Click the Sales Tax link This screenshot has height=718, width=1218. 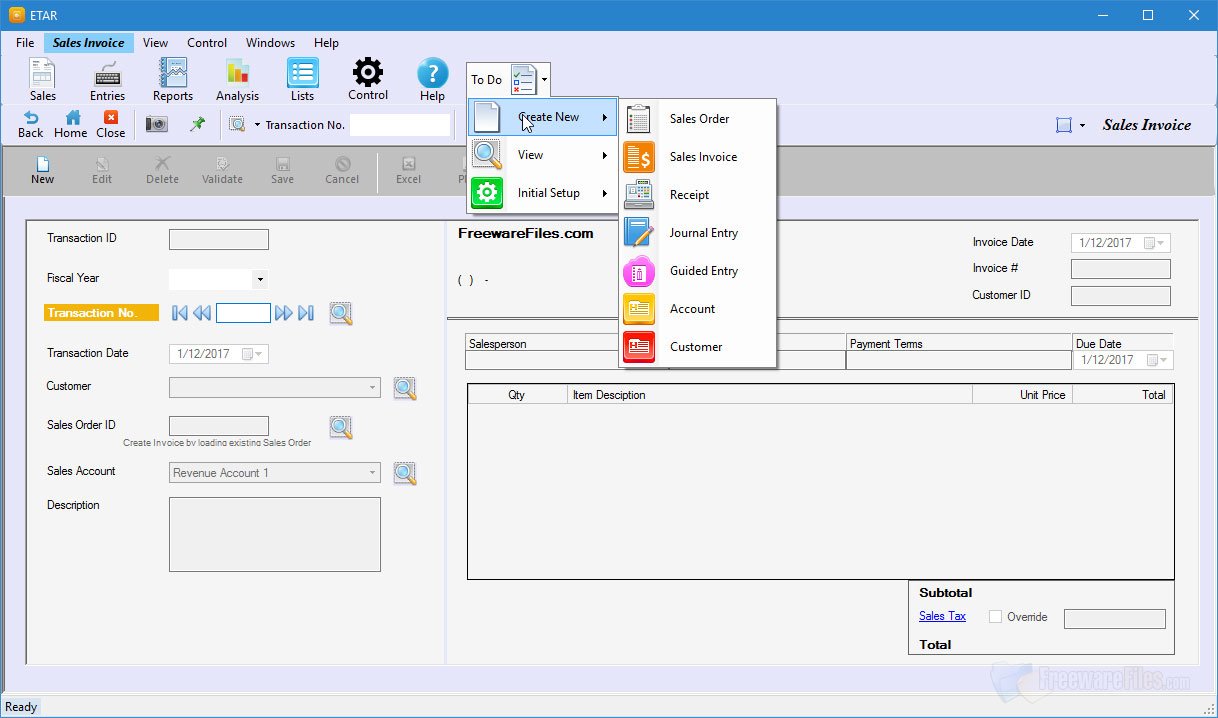(x=941, y=616)
